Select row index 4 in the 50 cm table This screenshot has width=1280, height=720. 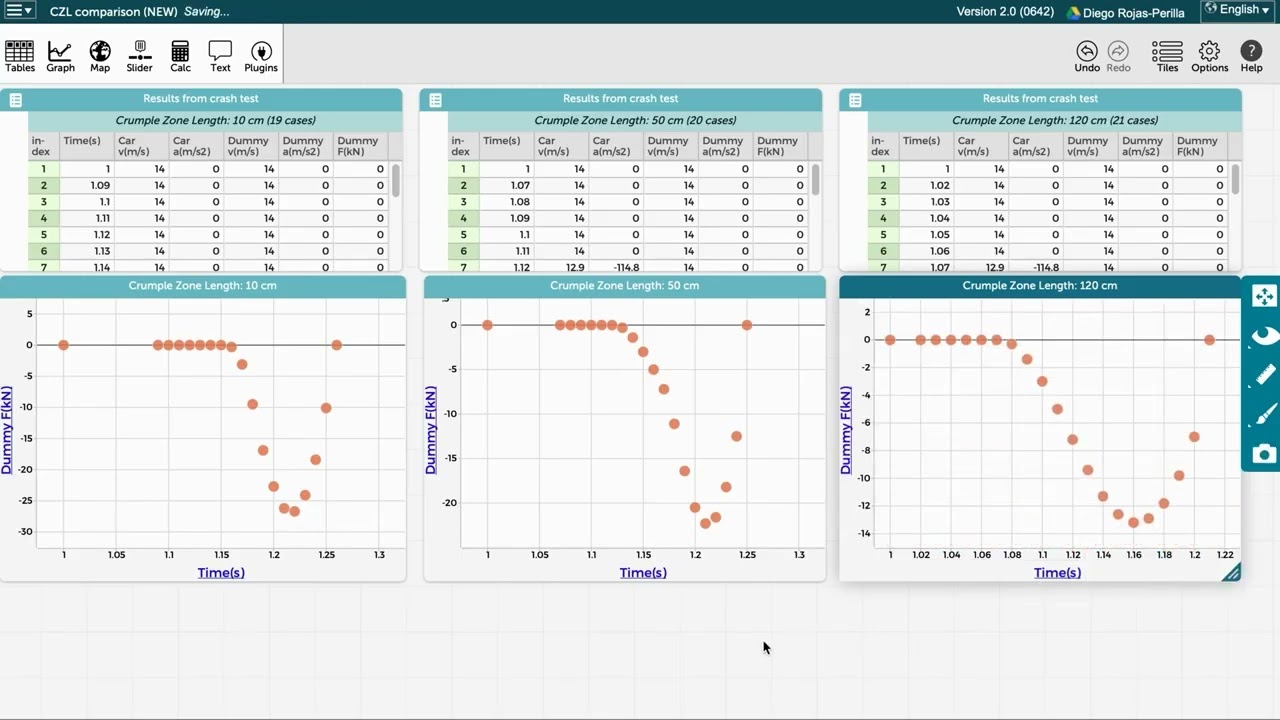coord(464,218)
